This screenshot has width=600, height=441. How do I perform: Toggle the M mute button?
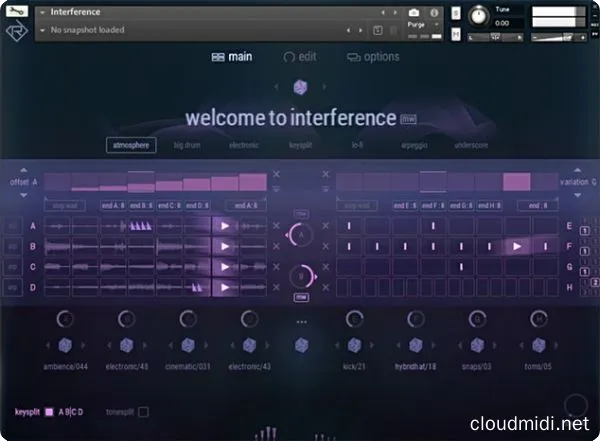pos(456,34)
